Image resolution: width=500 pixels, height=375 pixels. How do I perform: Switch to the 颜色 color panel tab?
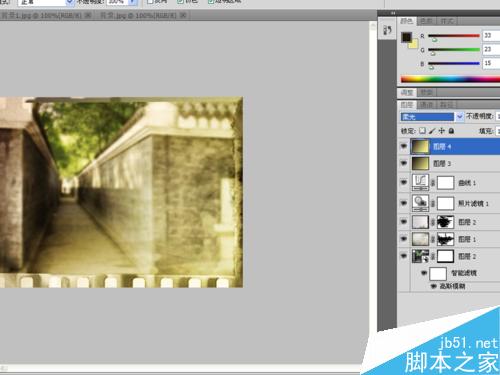(x=407, y=21)
